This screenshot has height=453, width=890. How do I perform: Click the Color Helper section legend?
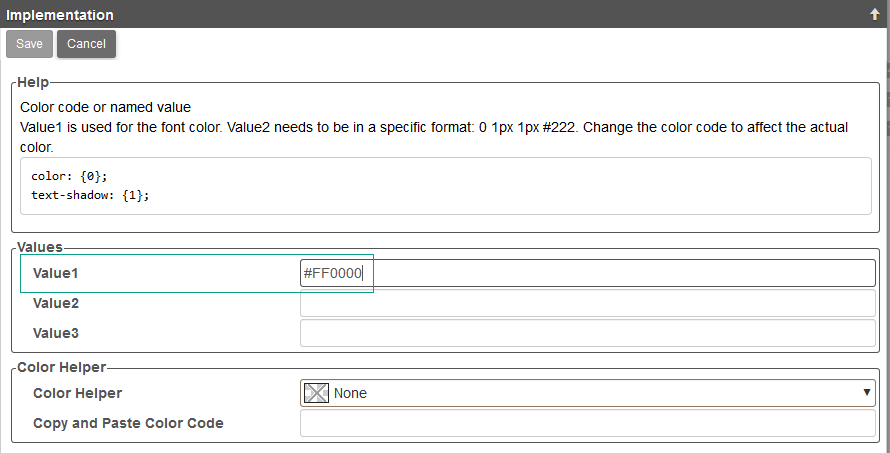tap(61, 367)
